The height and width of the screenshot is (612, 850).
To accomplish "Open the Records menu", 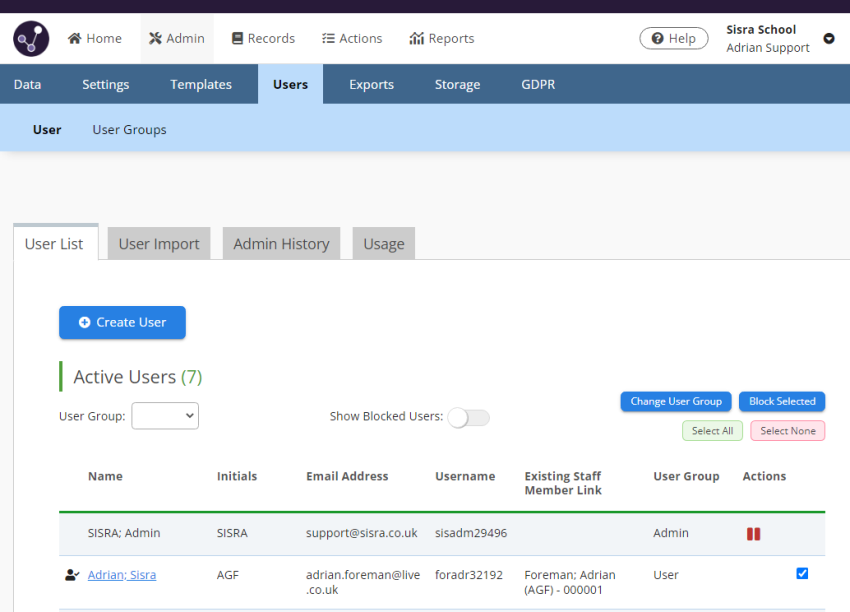I will 263,38.
